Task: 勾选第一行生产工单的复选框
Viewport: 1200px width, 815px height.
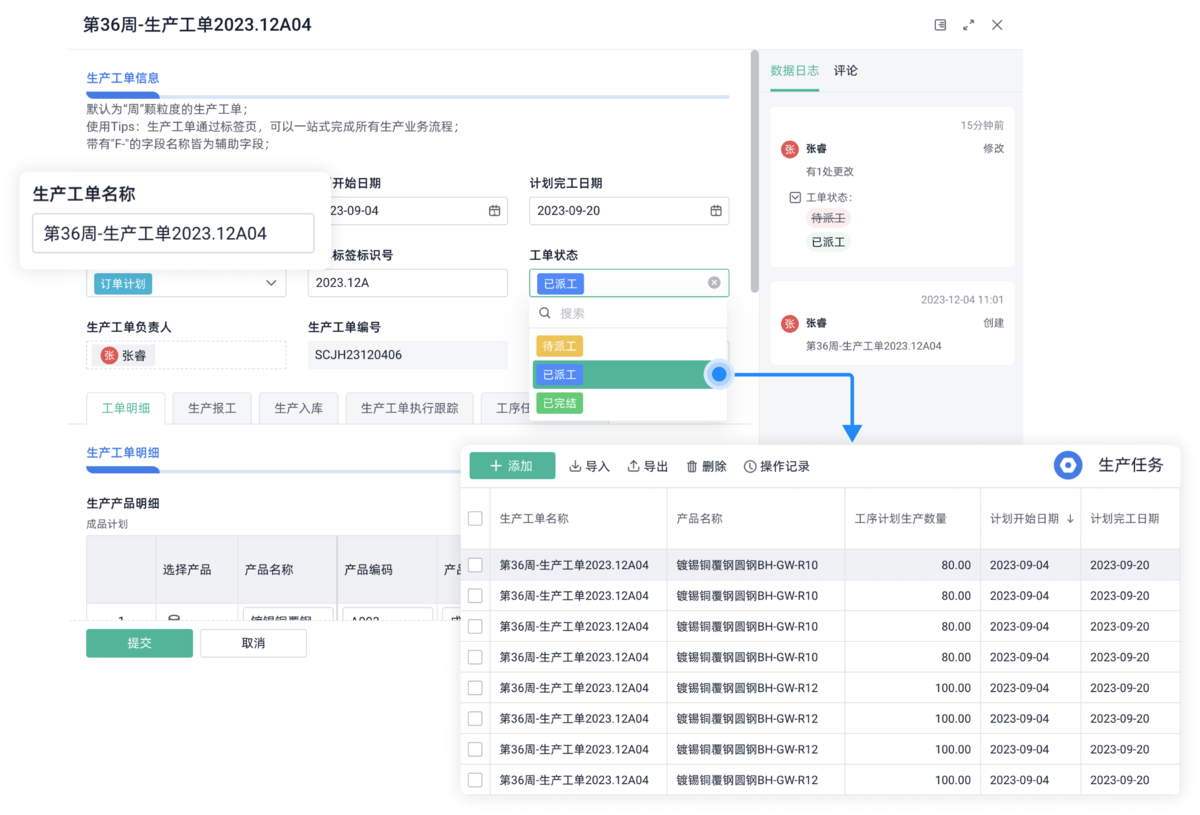Action: pyautogui.click(x=474, y=564)
